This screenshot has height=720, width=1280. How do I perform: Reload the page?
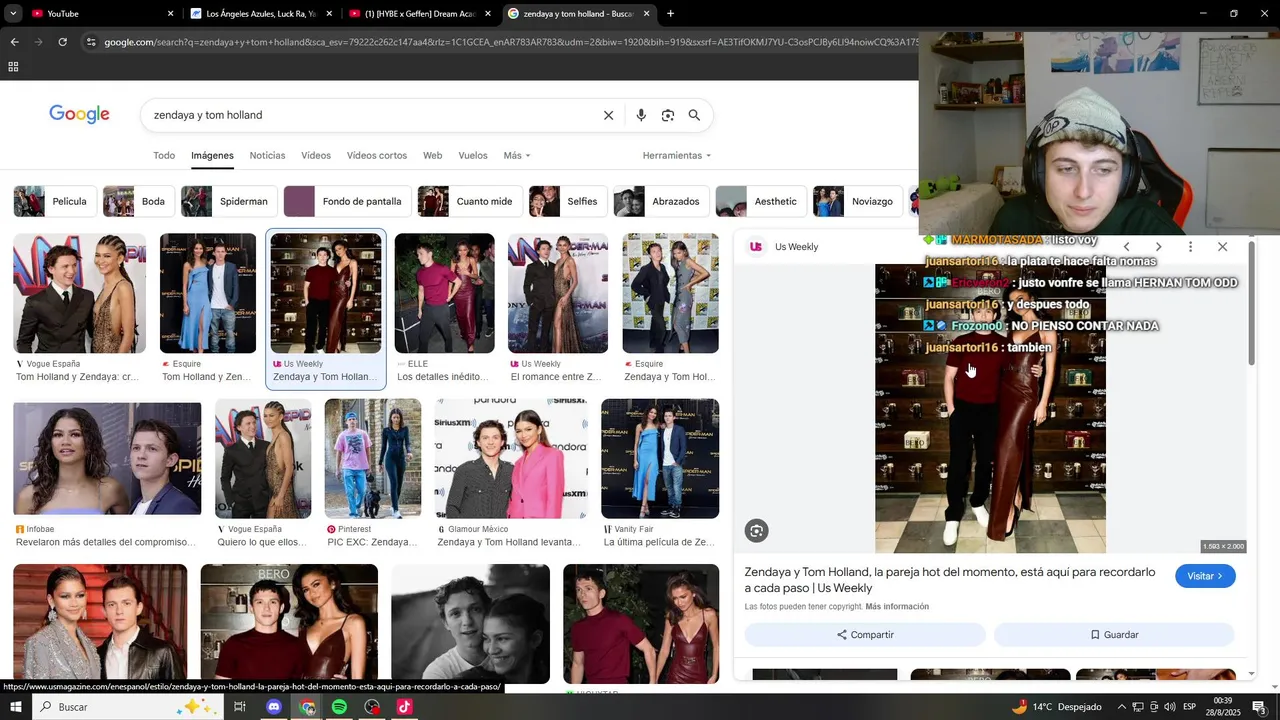62,42
